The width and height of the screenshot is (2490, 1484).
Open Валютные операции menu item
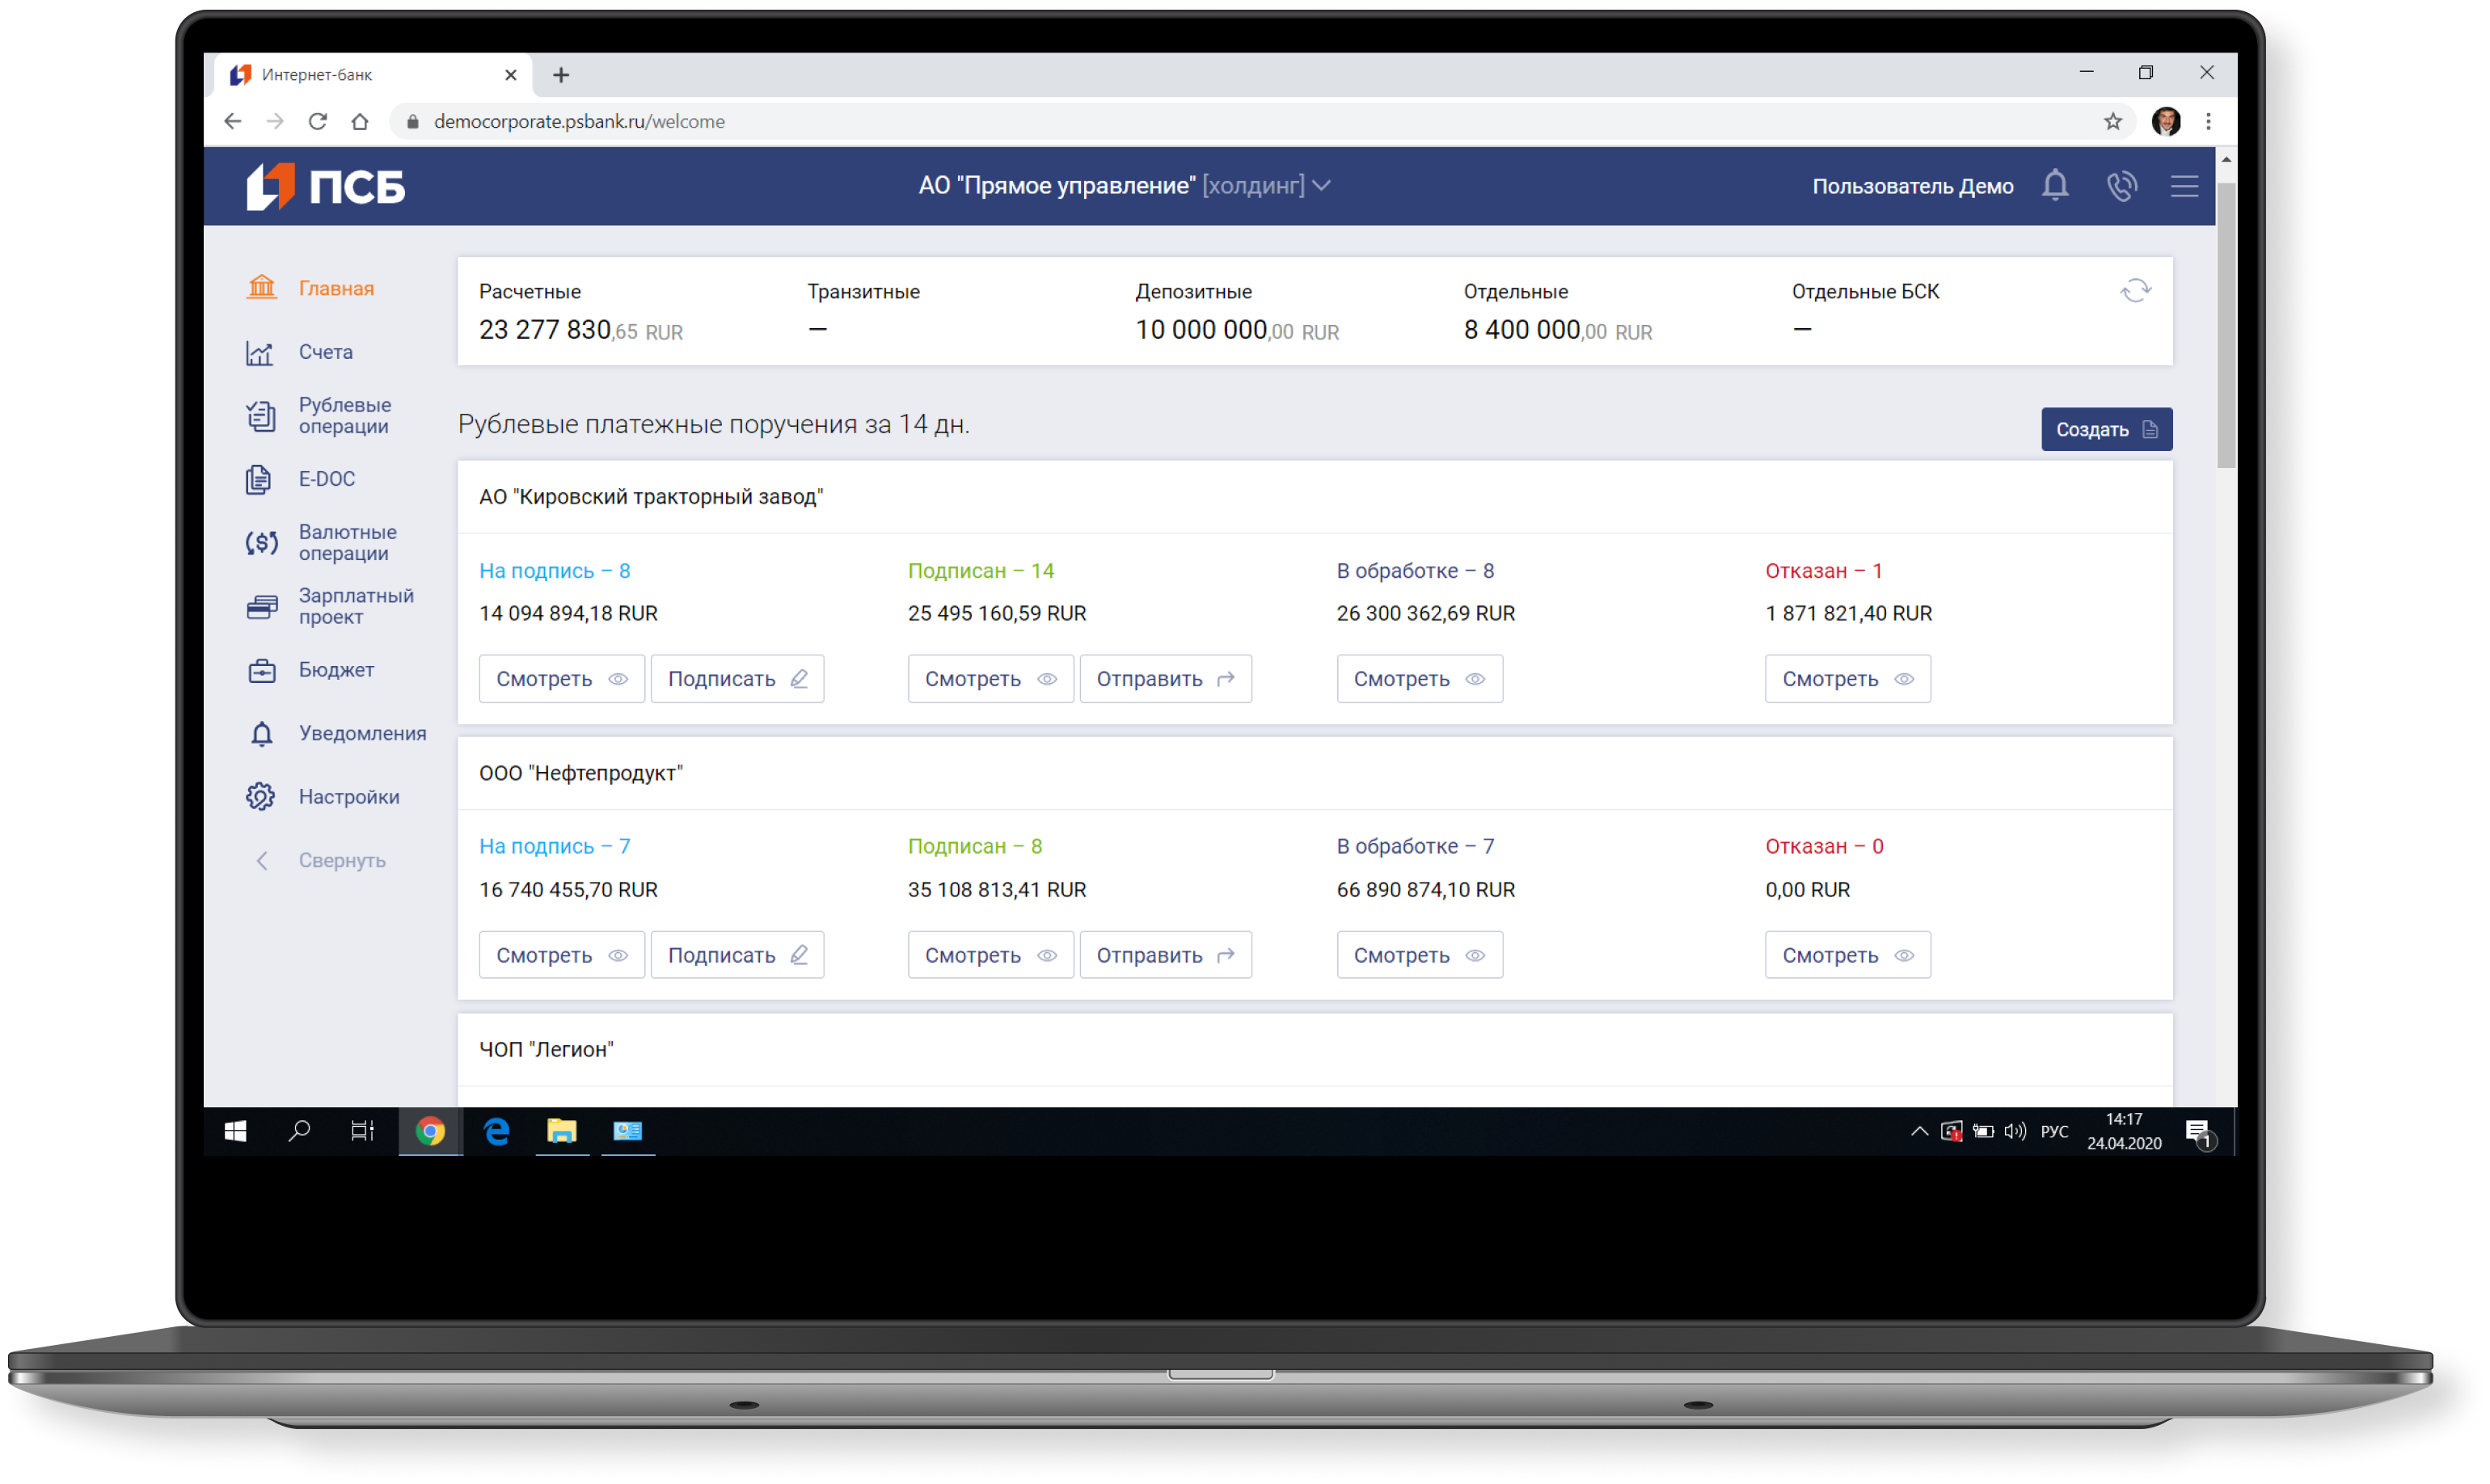tap(348, 543)
